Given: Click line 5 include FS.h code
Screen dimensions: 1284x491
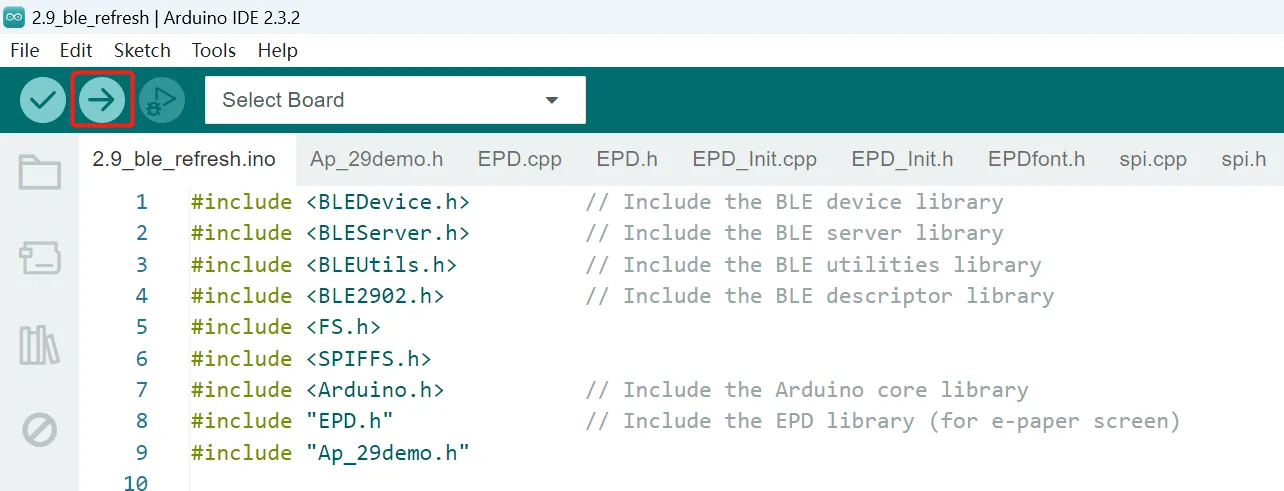Looking at the screenshot, I should [286, 327].
